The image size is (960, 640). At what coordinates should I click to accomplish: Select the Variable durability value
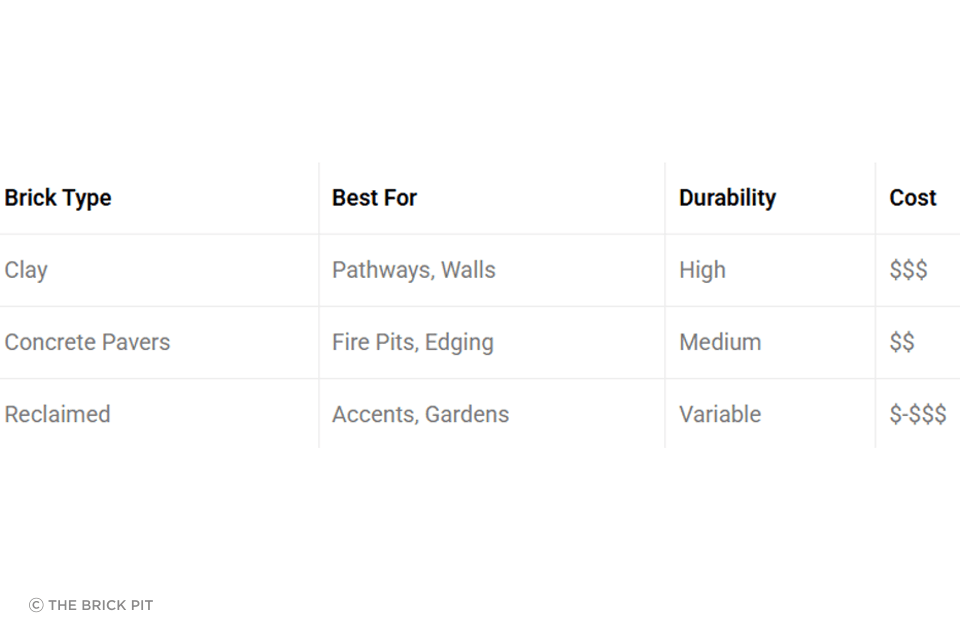coord(720,414)
